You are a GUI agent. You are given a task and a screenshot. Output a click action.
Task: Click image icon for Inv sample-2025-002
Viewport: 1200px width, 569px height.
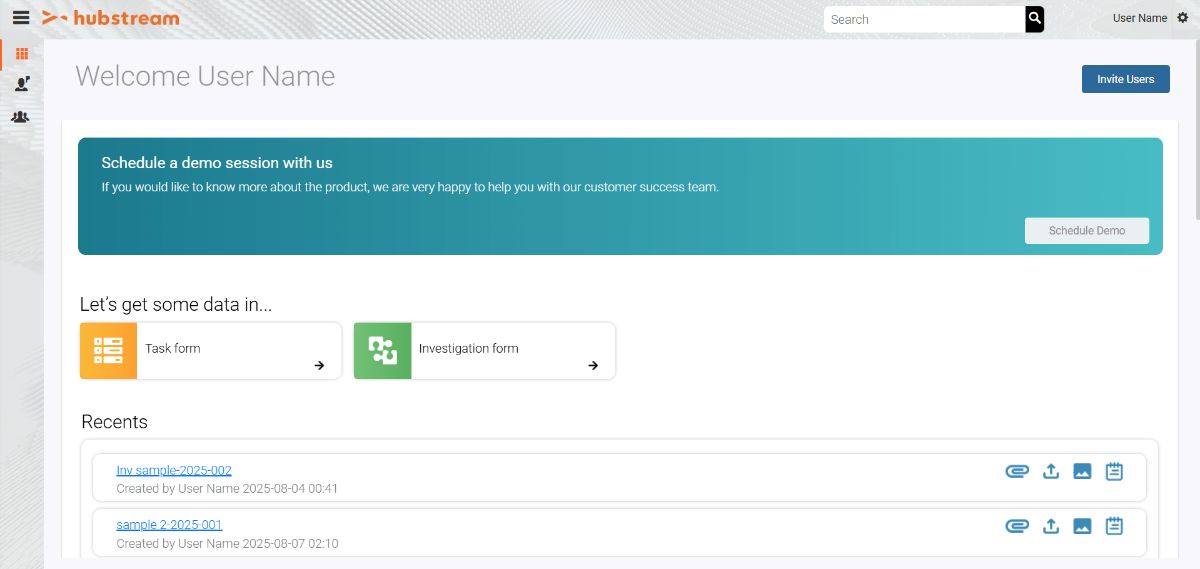pos(1082,471)
